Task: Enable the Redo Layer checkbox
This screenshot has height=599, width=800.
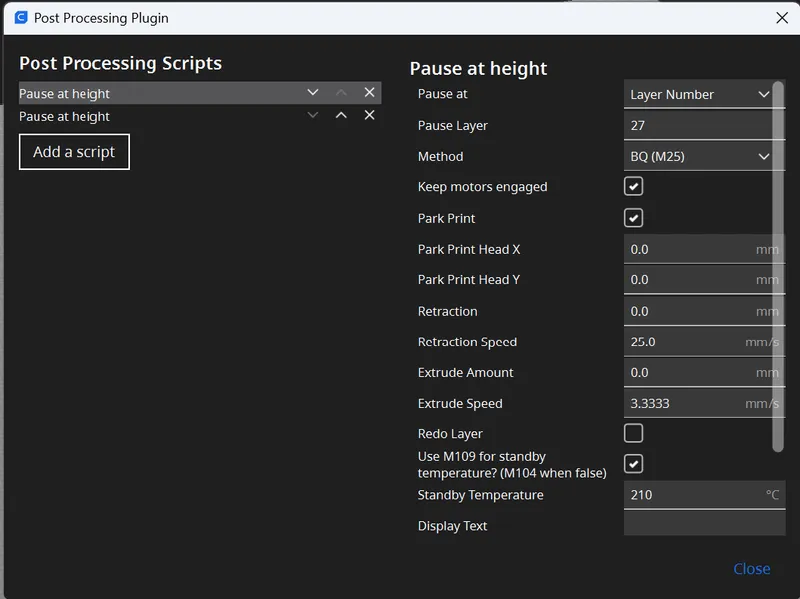Action: [x=633, y=433]
